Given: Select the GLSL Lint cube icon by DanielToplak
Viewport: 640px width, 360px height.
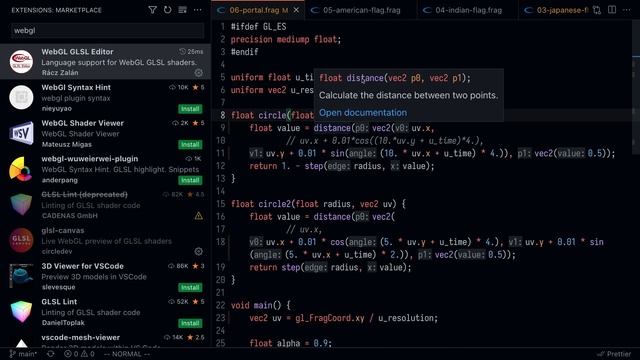Looking at the screenshot, I should 21,312.
